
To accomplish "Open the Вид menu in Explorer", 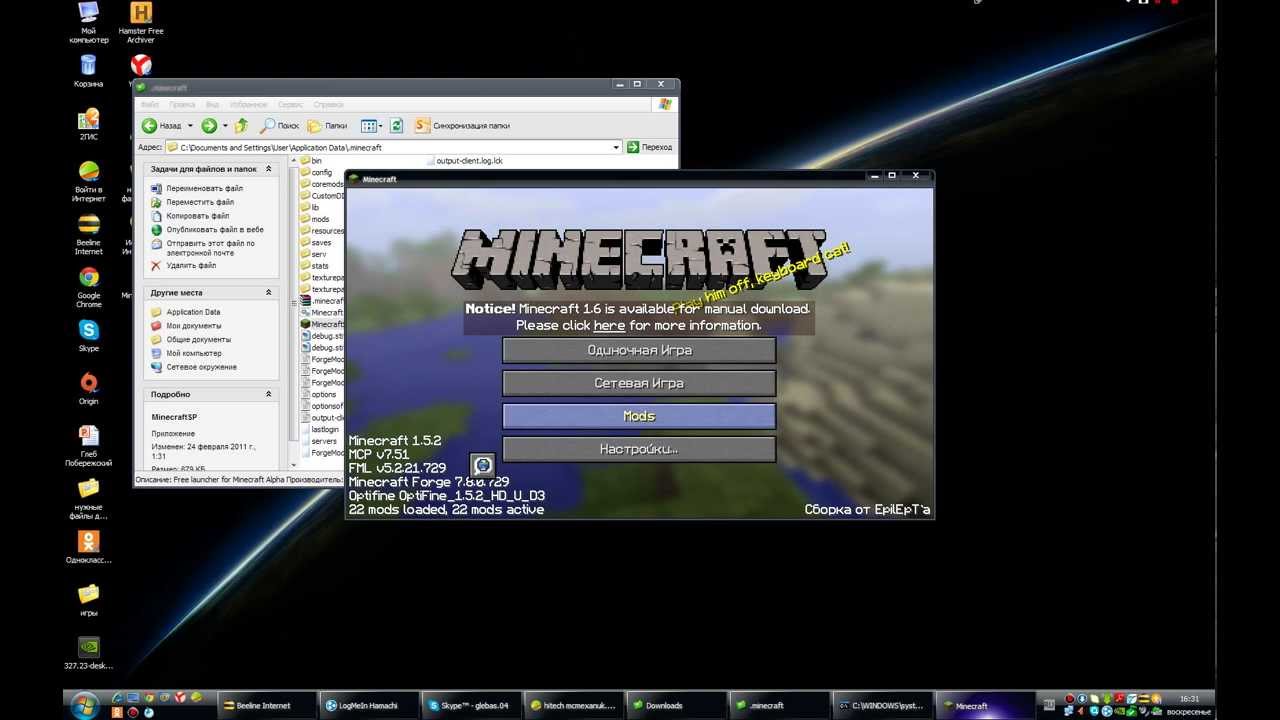I will click(x=212, y=104).
